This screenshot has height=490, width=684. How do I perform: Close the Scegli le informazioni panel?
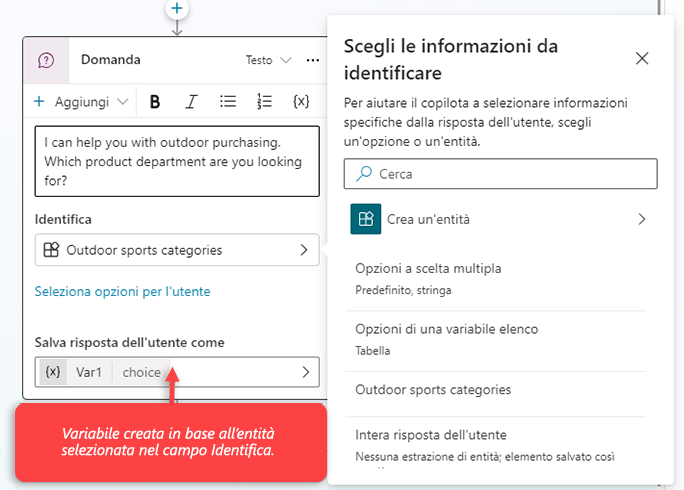[642, 58]
